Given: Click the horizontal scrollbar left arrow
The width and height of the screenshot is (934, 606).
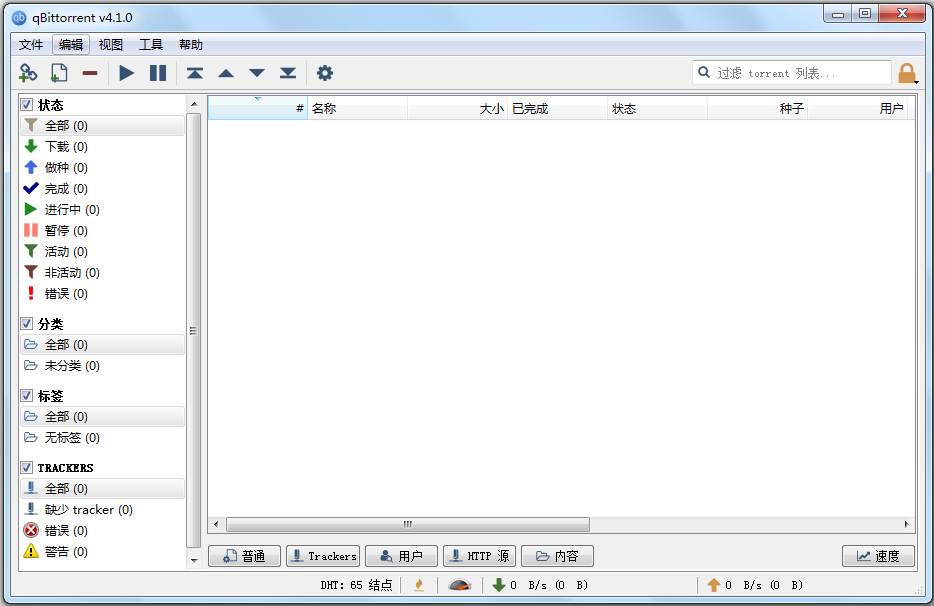Looking at the screenshot, I should [216, 524].
